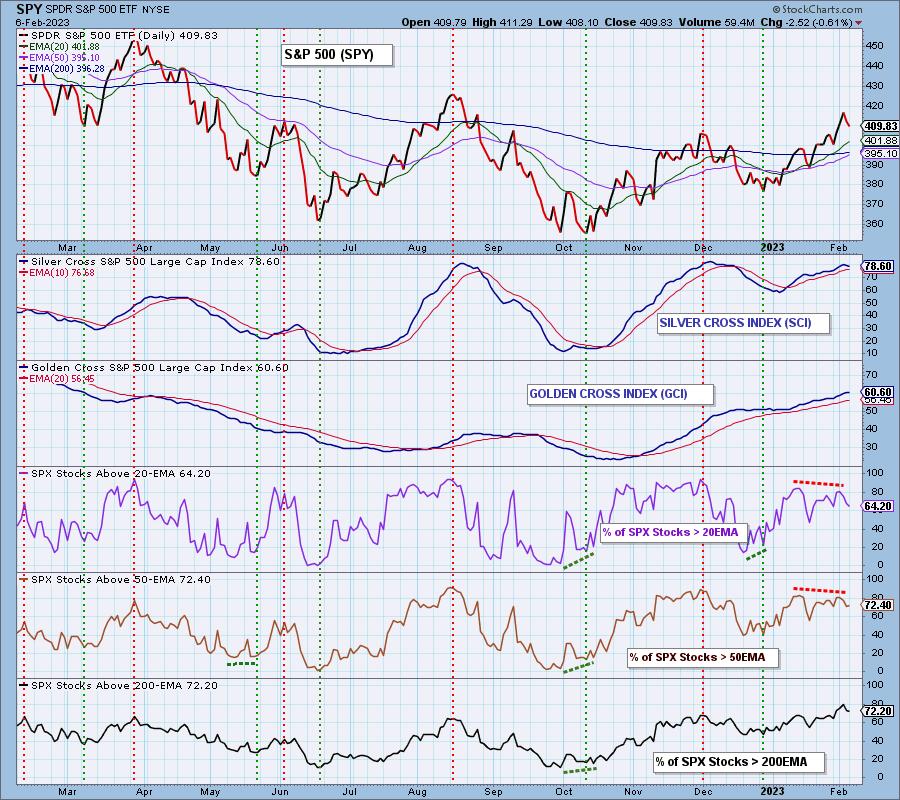900x800 pixels.
Task: Click the 2023 label under the SPY price panel
Action: point(772,247)
